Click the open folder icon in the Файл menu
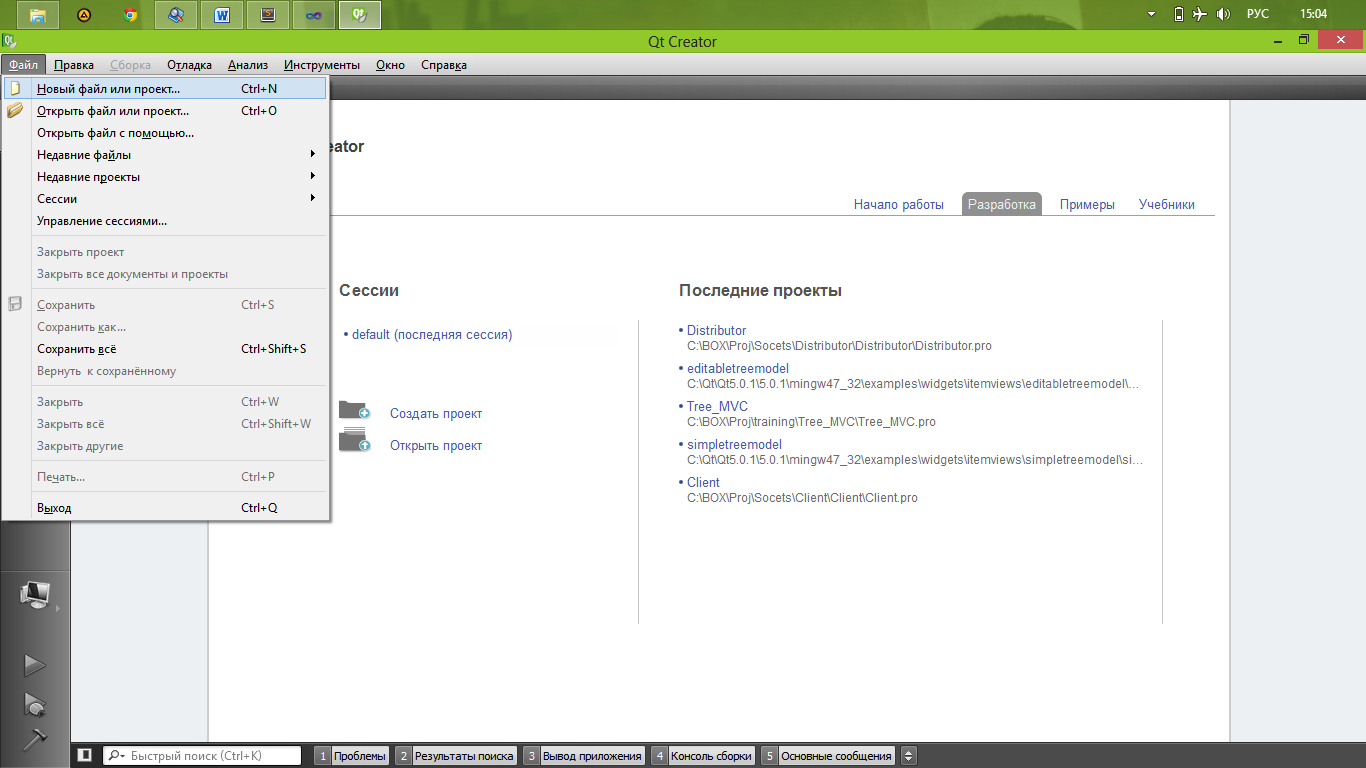The height and width of the screenshot is (768, 1366). pos(15,111)
